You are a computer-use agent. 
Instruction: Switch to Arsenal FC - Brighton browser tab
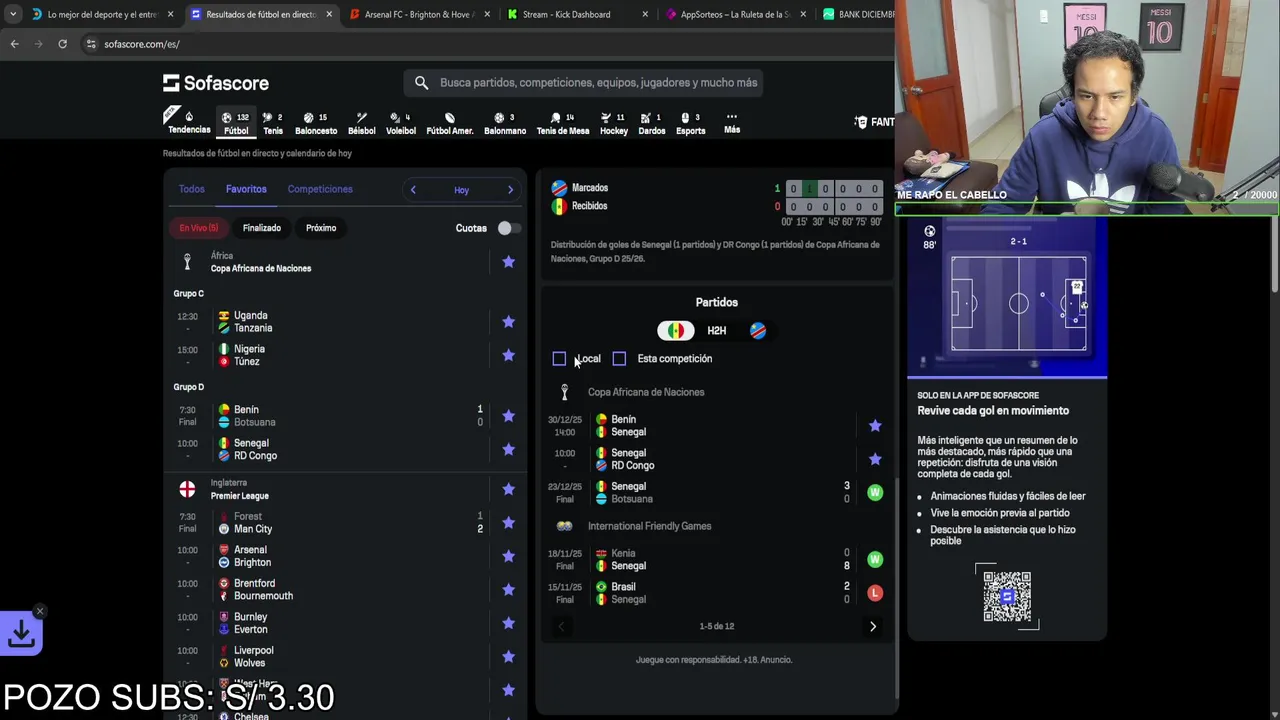[419, 15]
